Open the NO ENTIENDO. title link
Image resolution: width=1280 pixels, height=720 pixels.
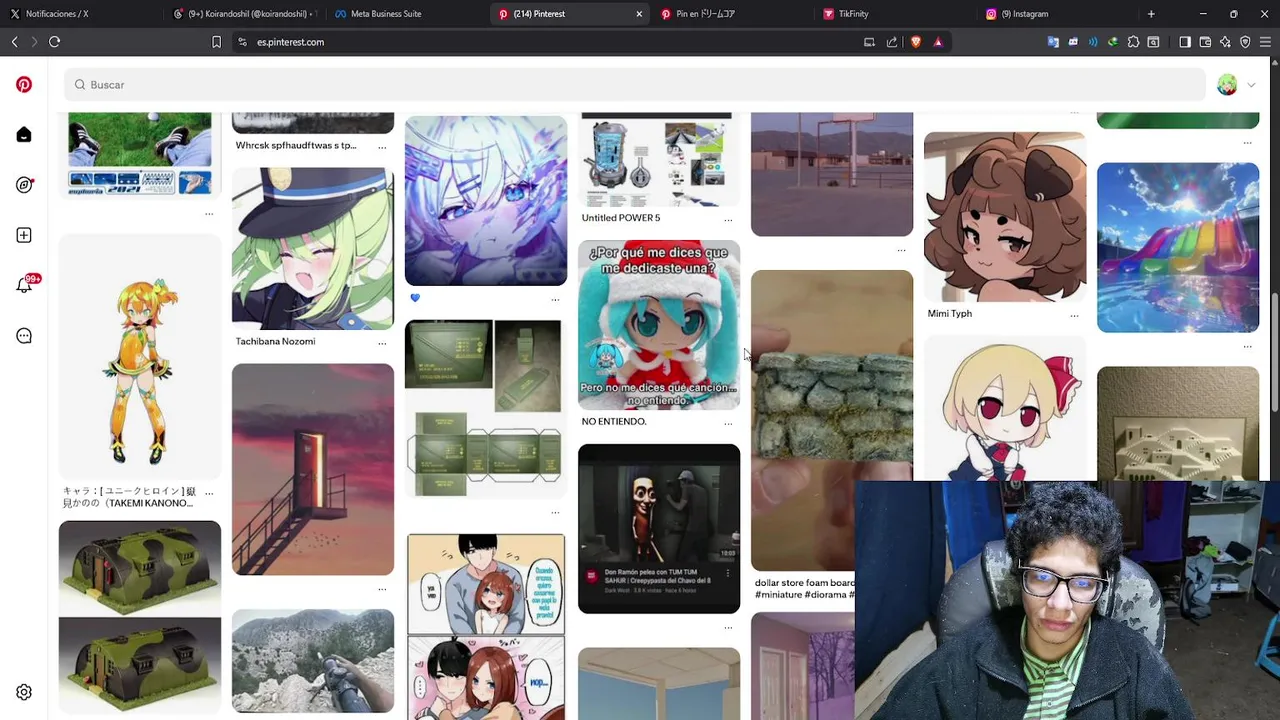point(613,422)
